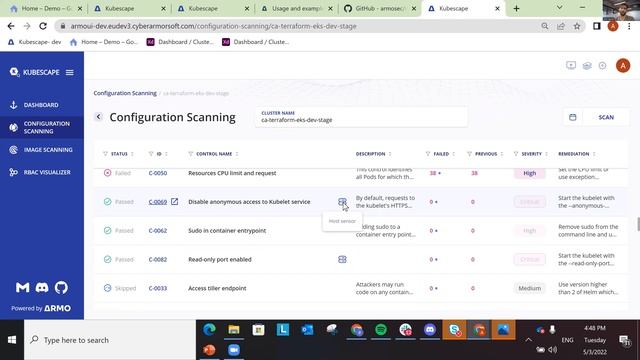Filter the Status column
Image resolution: width=640 pixels, height=360 pixels.
coord(105,154)
